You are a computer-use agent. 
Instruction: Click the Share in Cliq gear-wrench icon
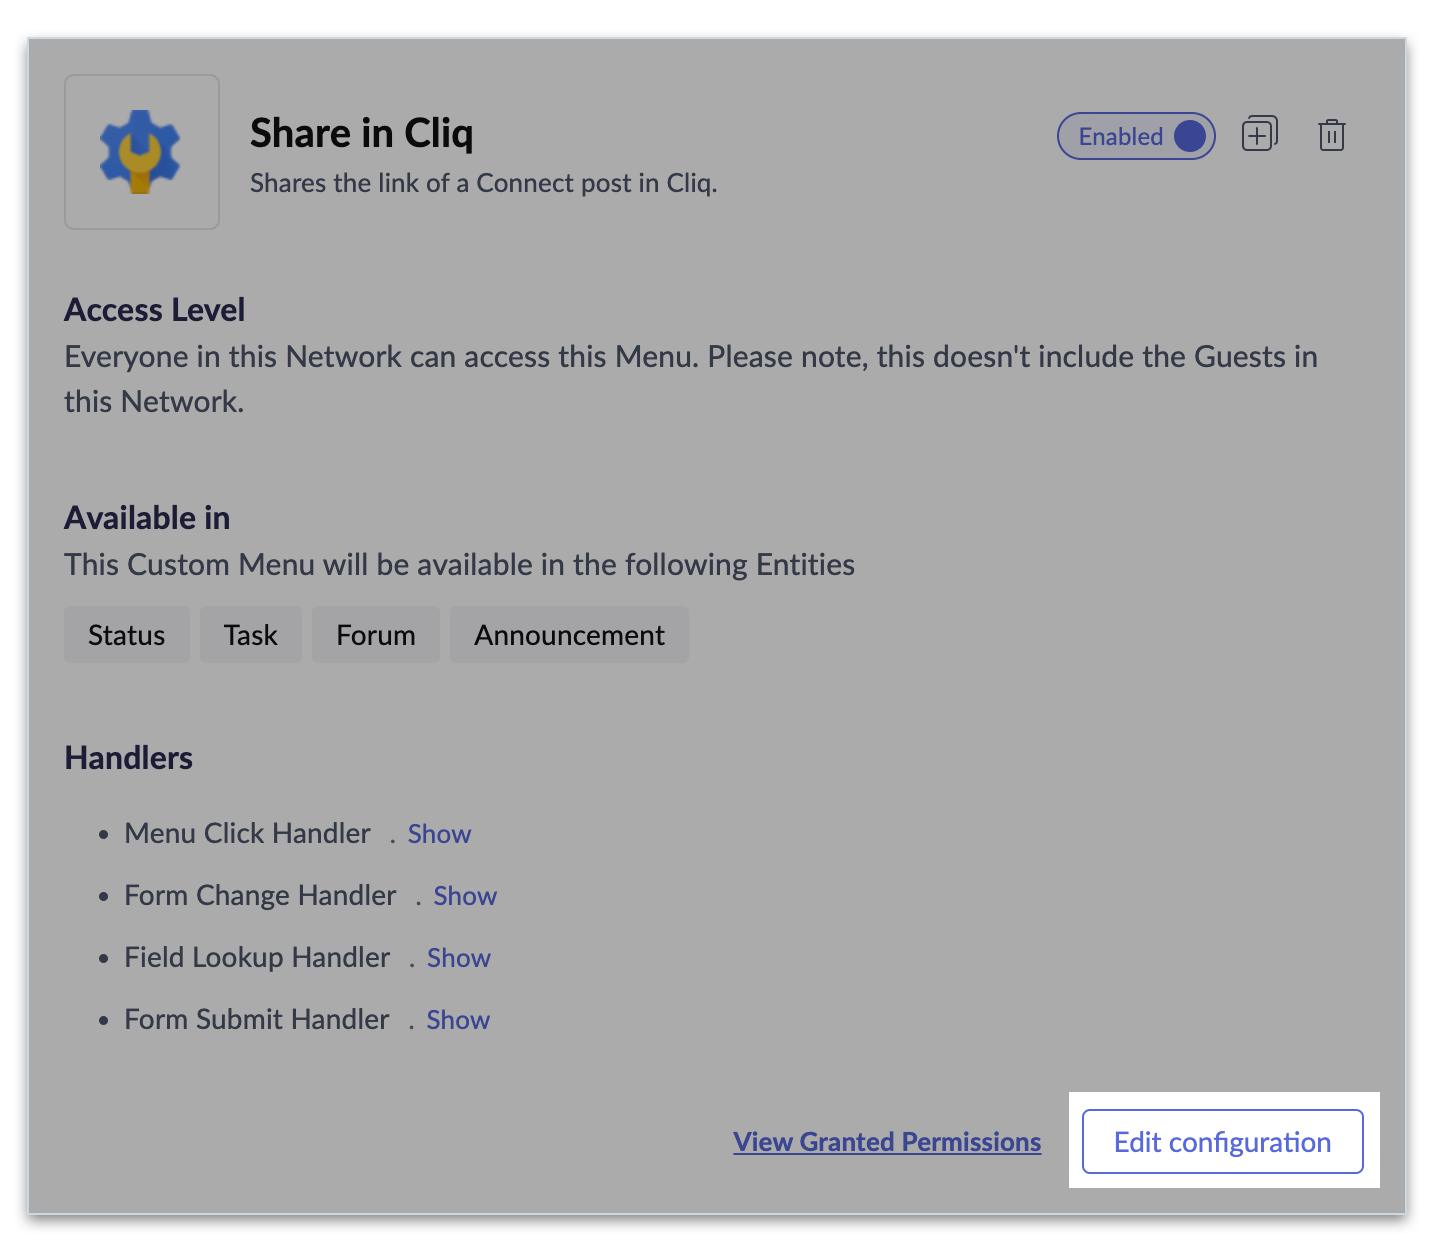pyautogui.click(x=141, y=152)
